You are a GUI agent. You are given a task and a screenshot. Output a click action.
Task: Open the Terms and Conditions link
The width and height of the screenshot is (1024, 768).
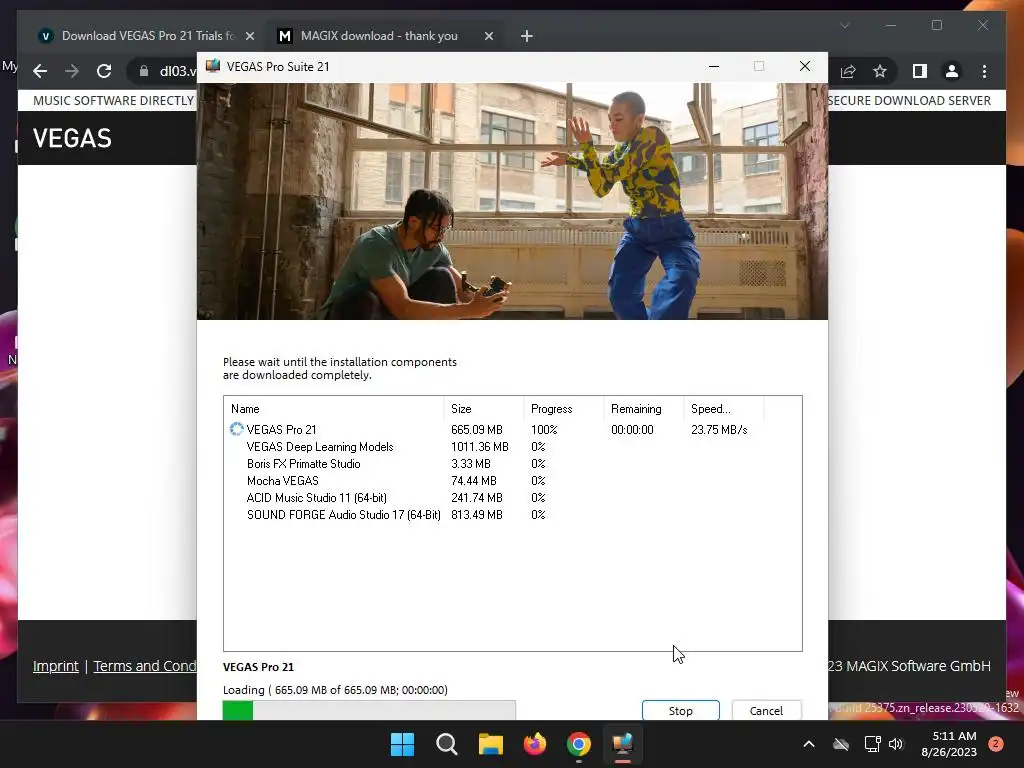(x=144, y=666)
